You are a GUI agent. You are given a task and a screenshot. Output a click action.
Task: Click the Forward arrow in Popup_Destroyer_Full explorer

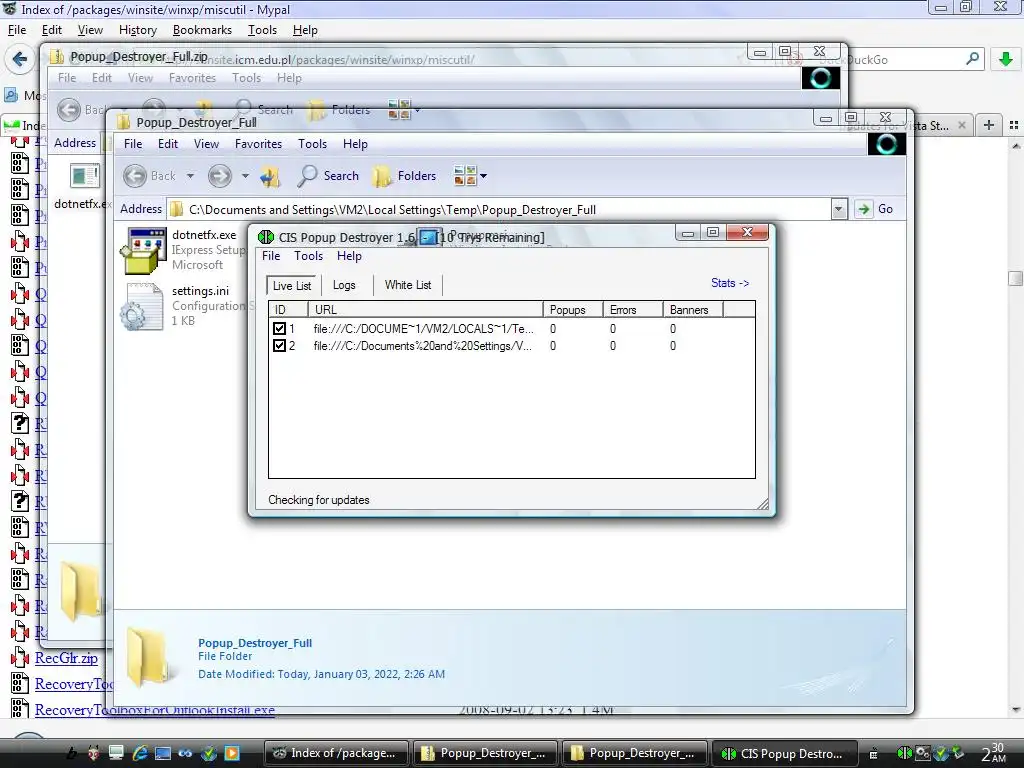(220, 176)
